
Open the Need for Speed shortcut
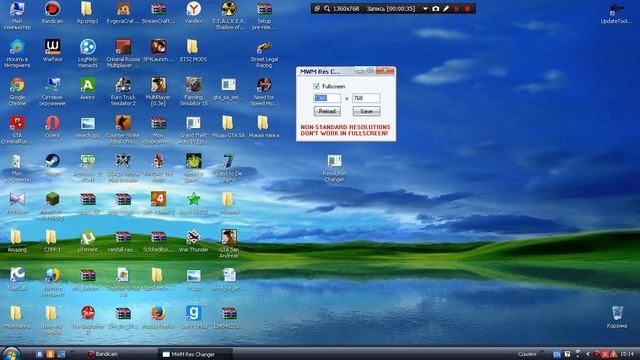pyautogui.click(x=264, y=92)
